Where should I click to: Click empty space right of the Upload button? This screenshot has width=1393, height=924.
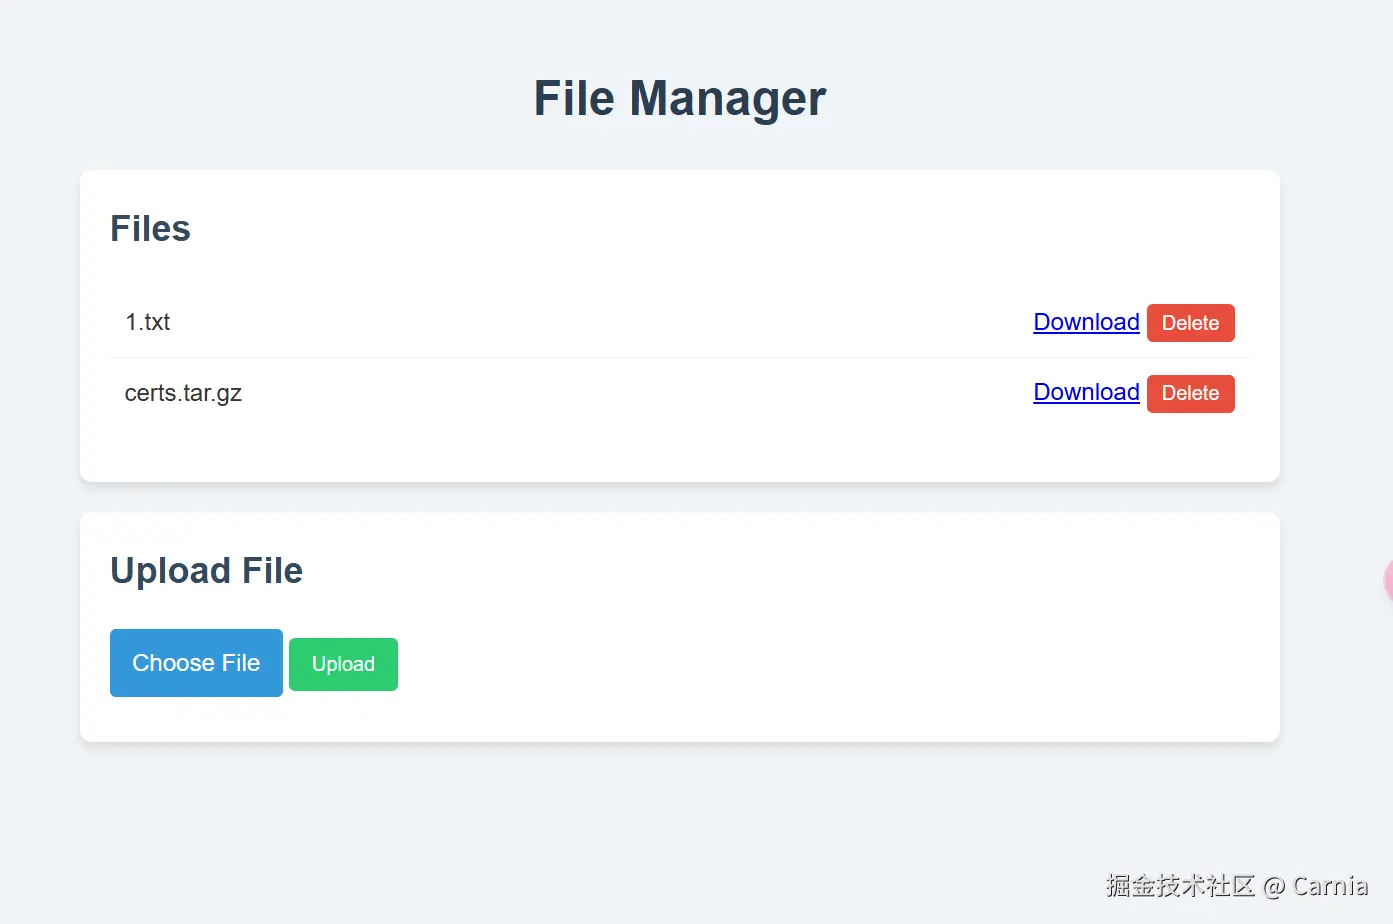(x=800, y=664)
